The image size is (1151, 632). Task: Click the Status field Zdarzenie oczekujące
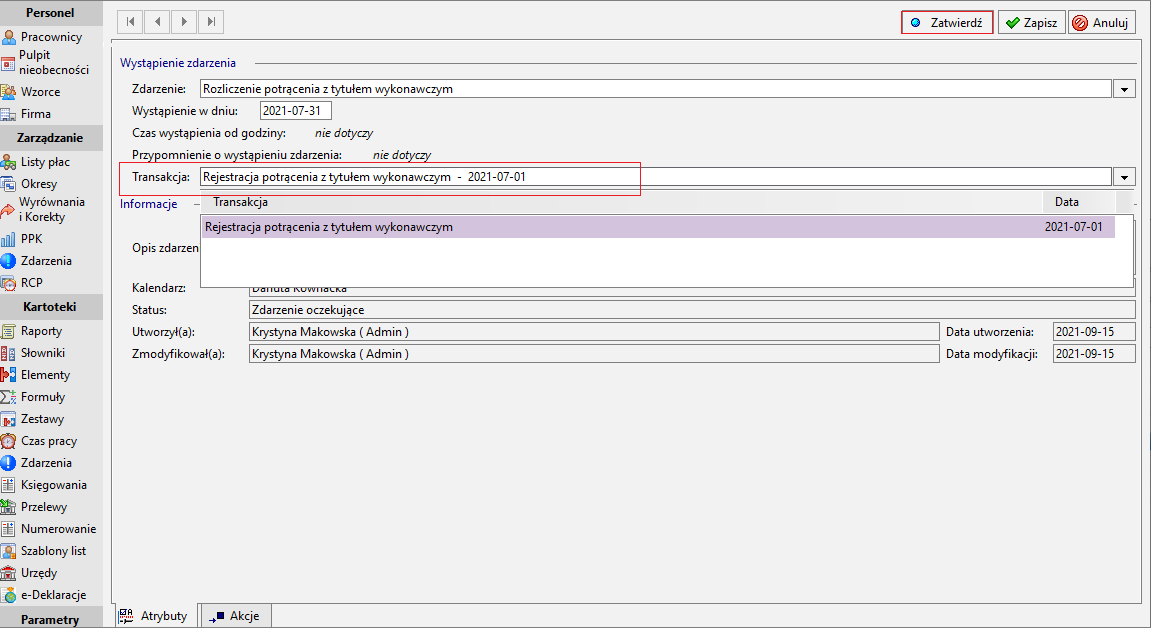(692, 310)
